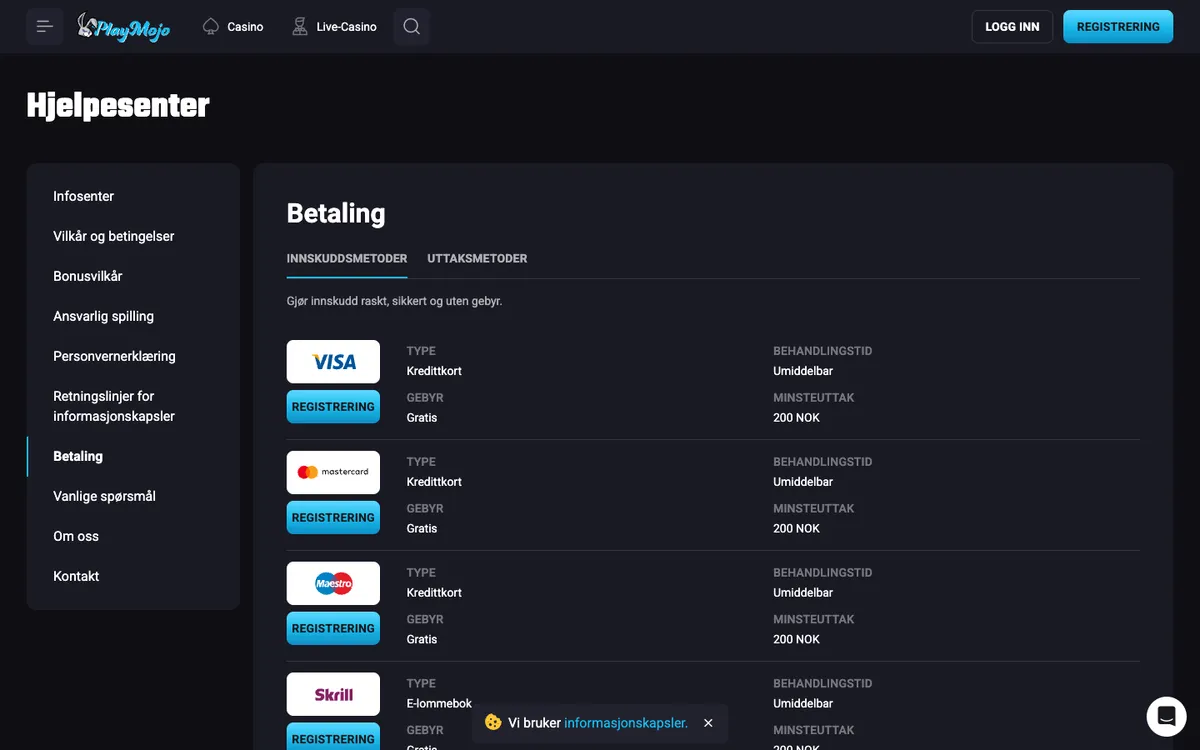The image size is (1200, 750).
Task: Click Mastercard's Umiddelbar processing time
Action: click(803, 482)
